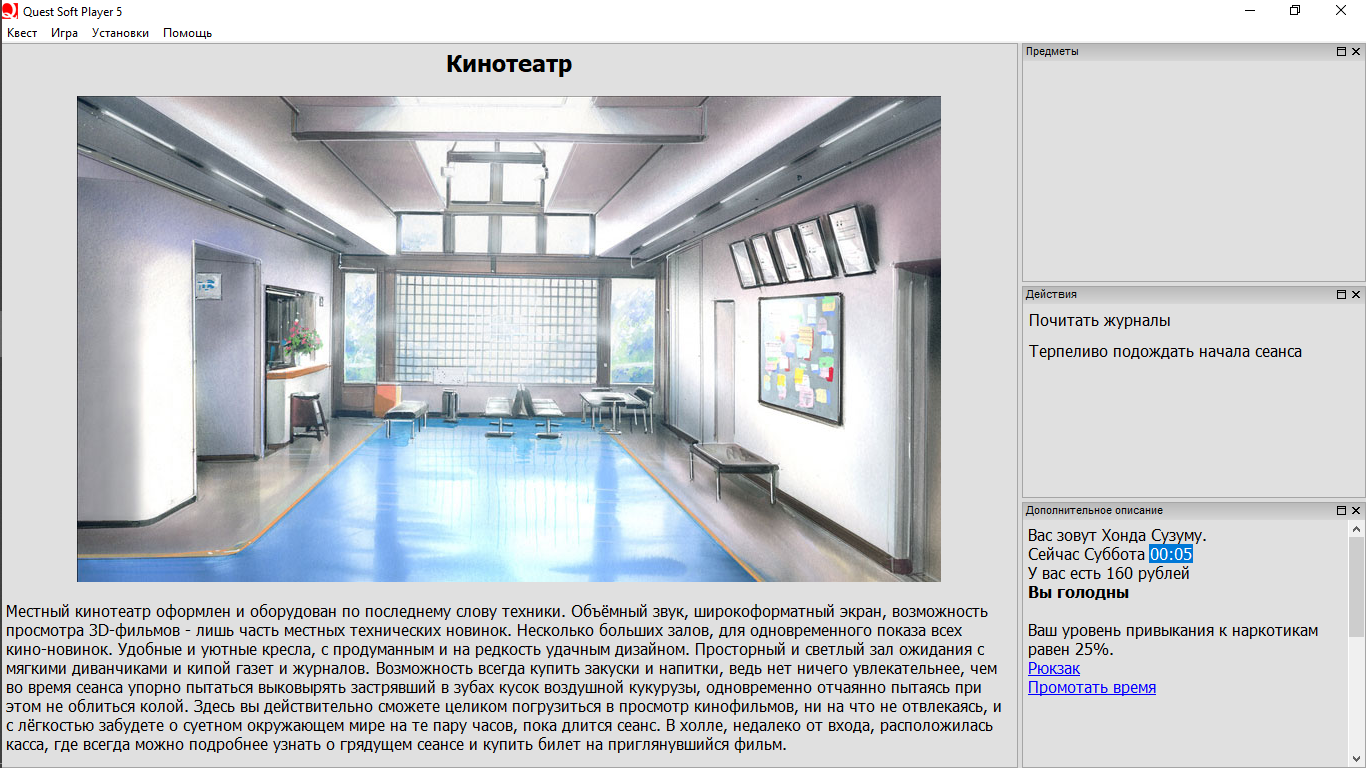
Task: Choose action Почитать журналы
Action: pos(1100,321)
